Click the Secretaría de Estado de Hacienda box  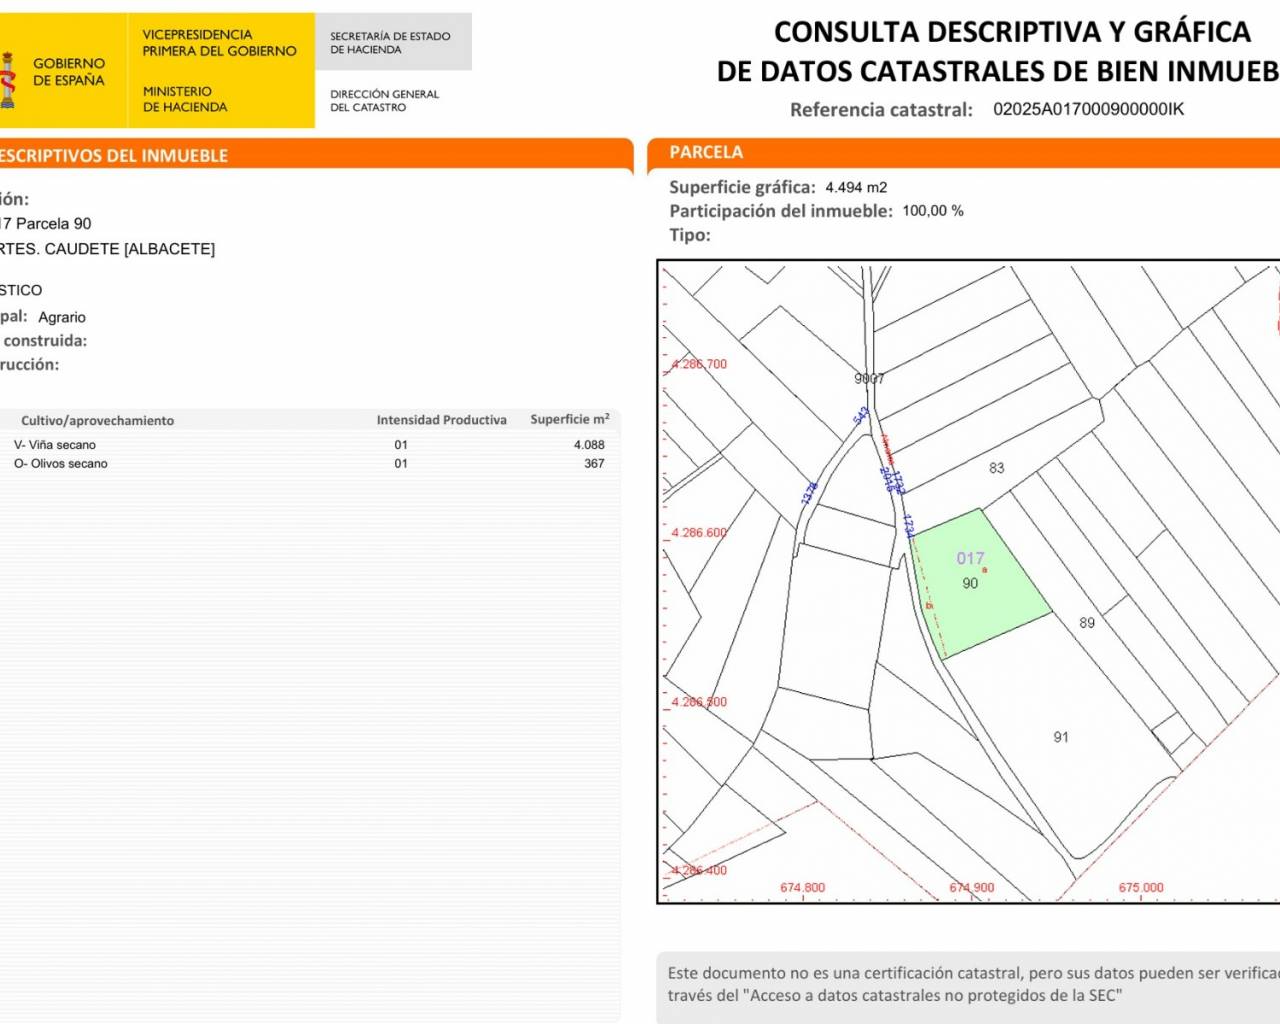click(390, 42)
